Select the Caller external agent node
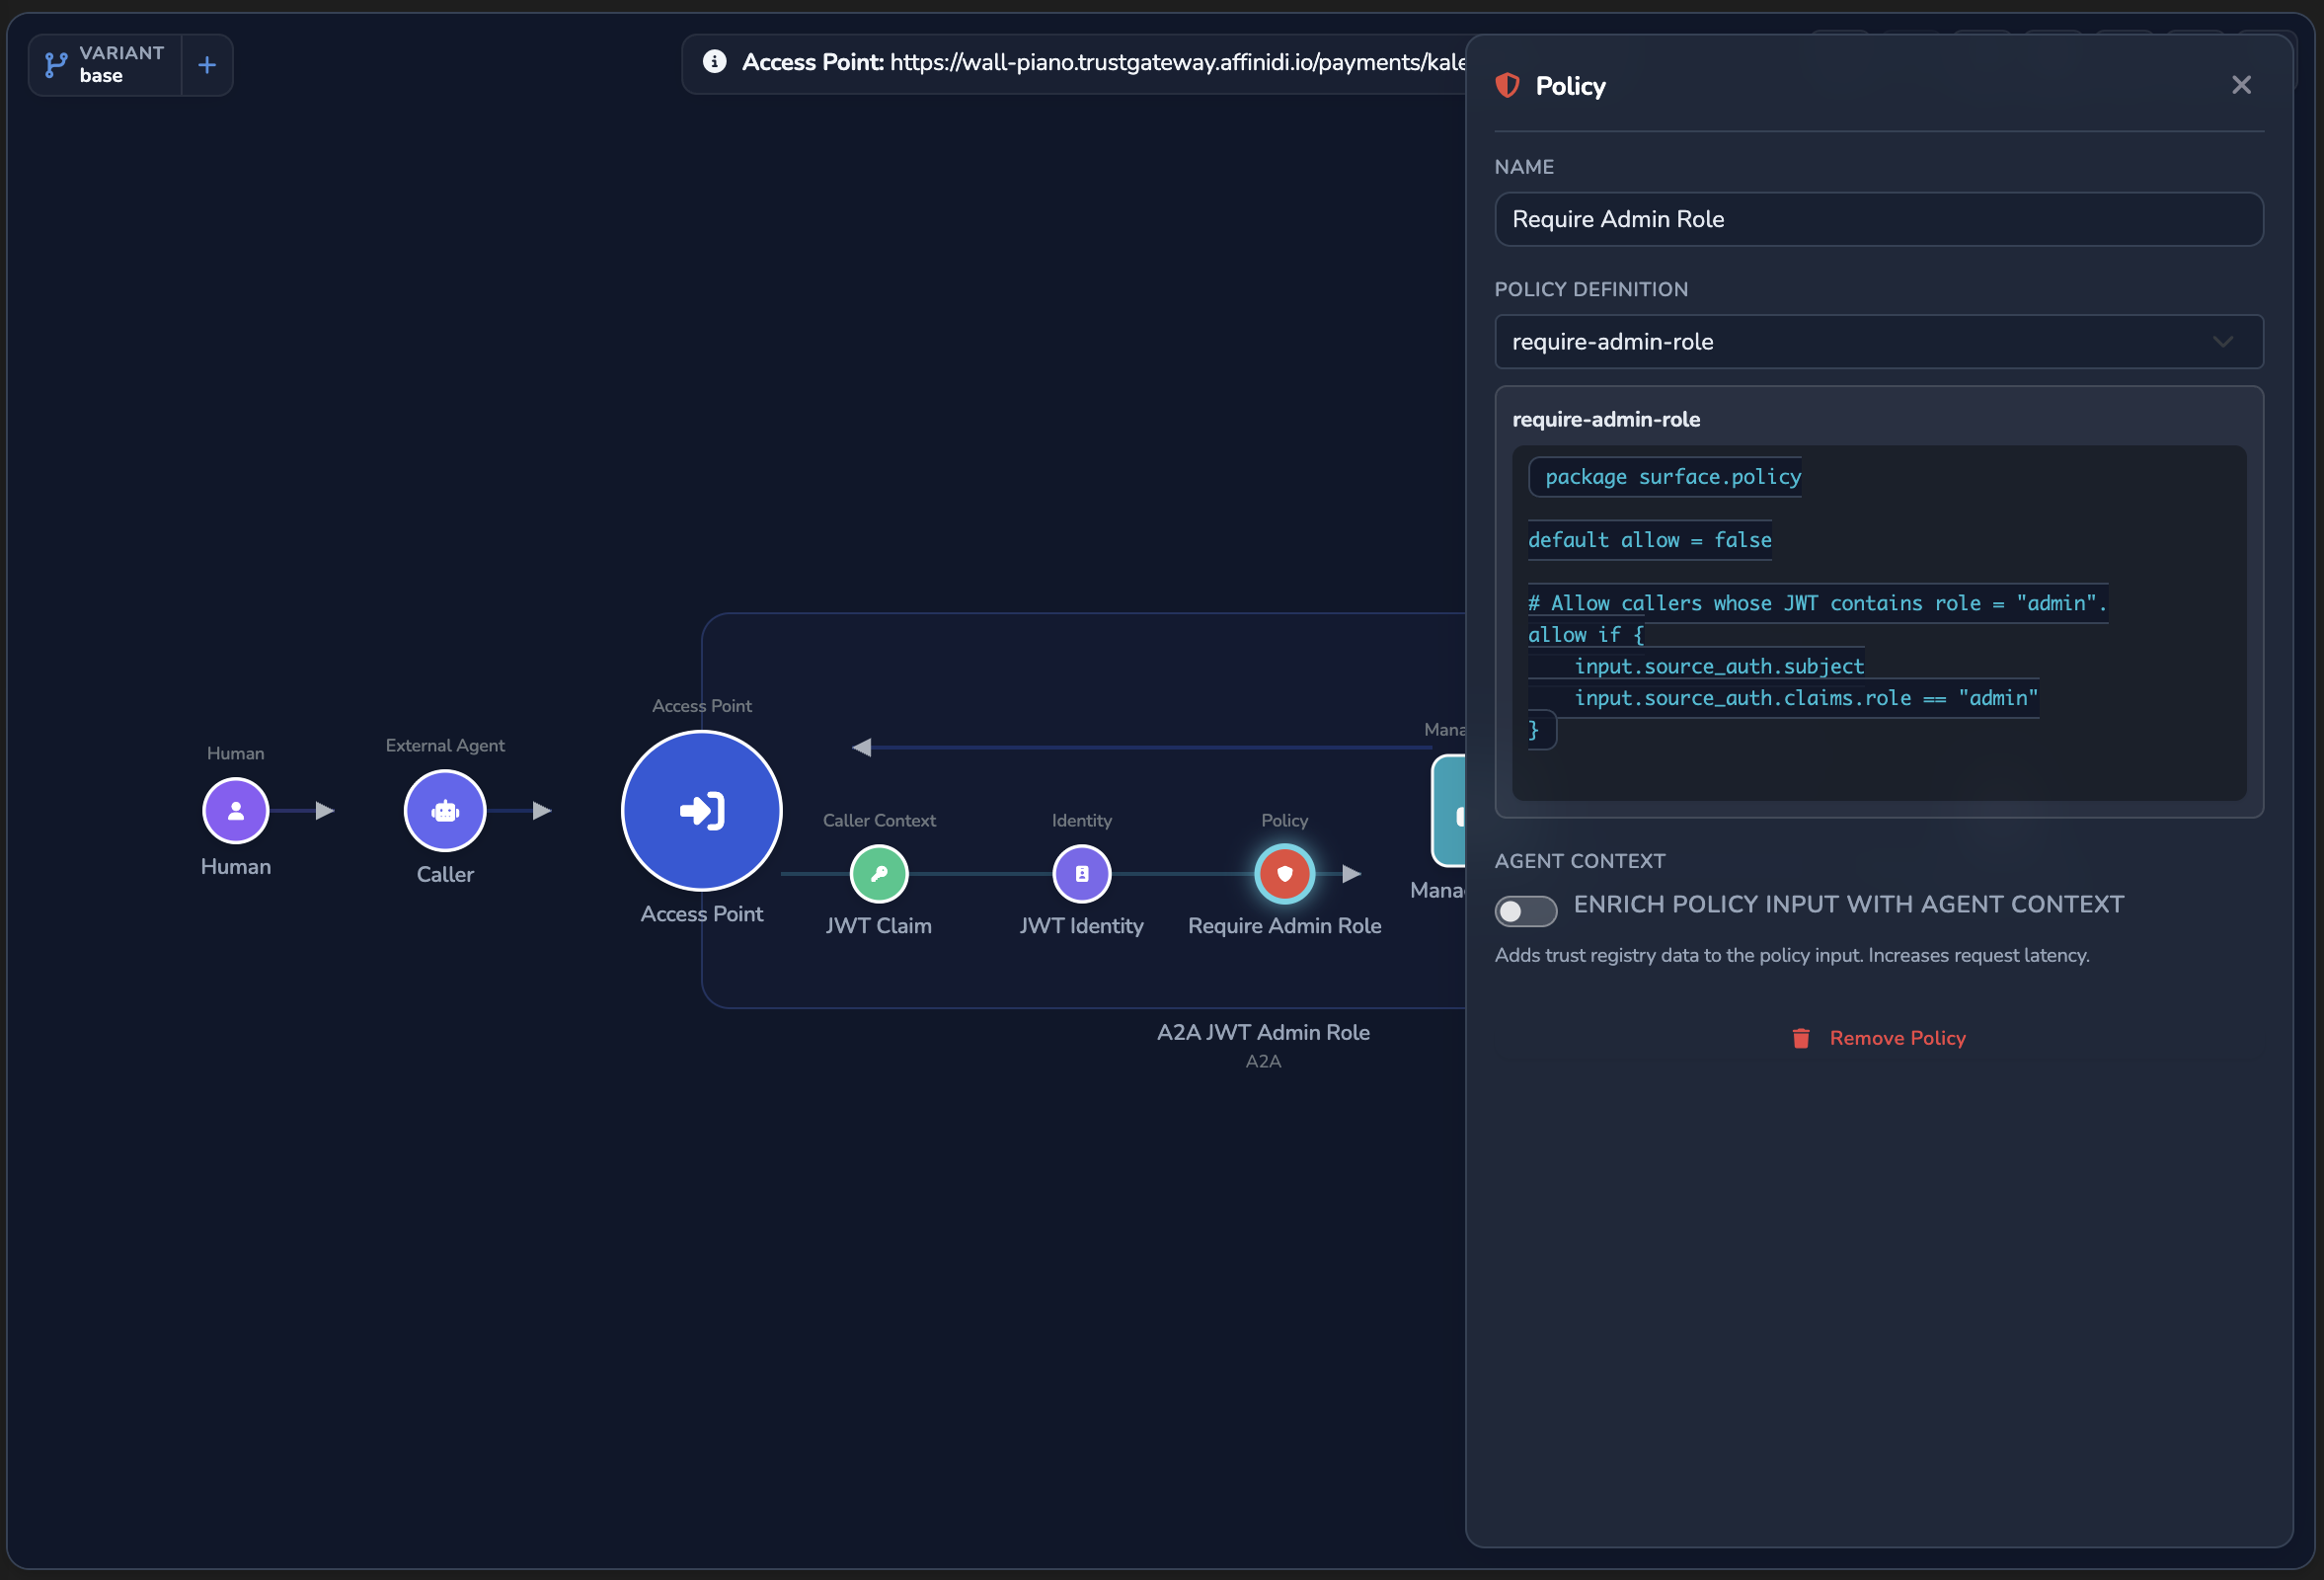The width and height of the screenshot is (2324, 1580). pyautogui.click(x=445, y=810)
